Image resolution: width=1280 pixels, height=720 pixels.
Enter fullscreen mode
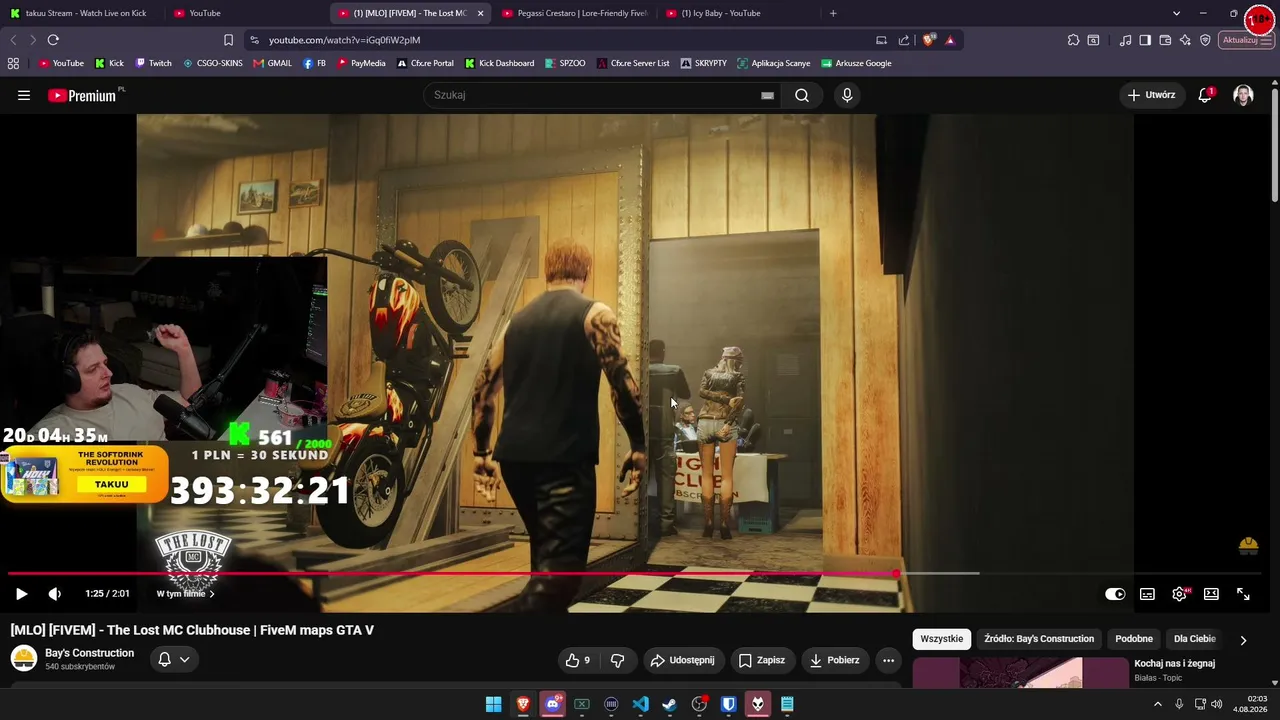click(1243, 594)
